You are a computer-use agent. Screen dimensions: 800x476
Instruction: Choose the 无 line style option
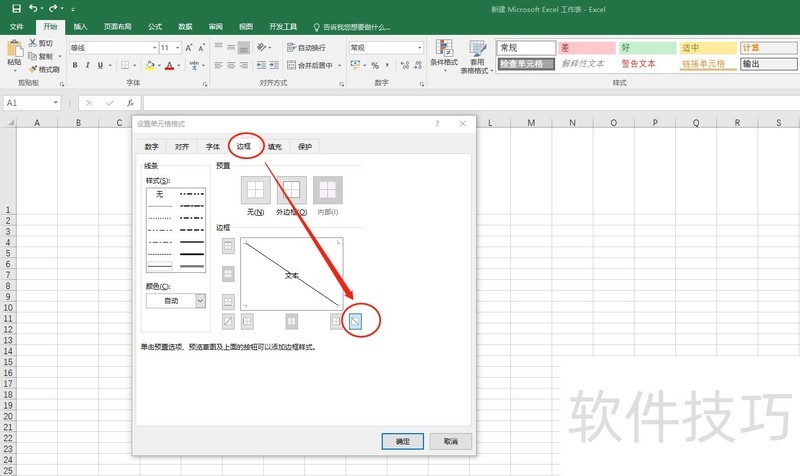click(x=160, y=194)
